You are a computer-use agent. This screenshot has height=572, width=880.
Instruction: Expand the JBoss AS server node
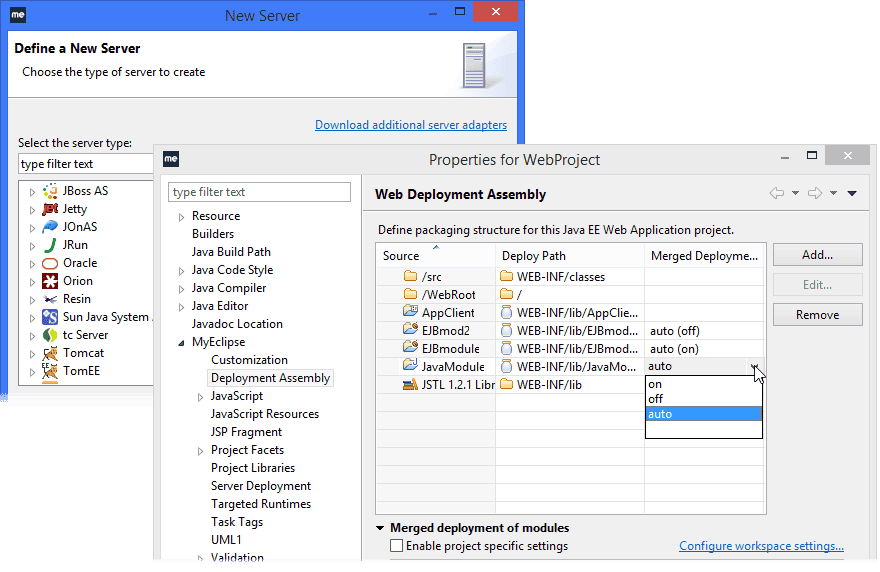(32, 192)
